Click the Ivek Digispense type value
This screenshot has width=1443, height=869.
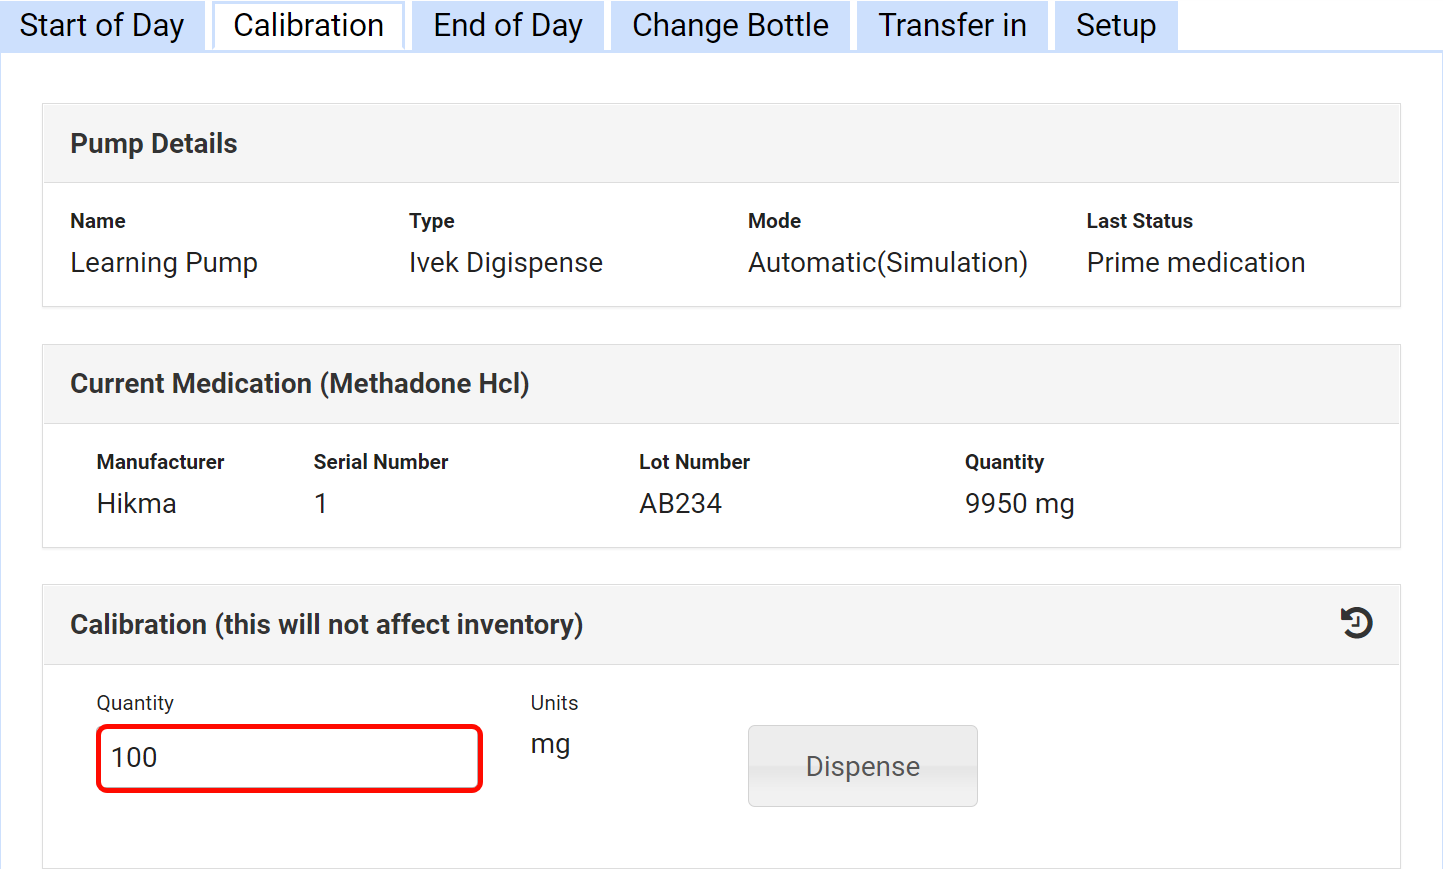pyautogui.click(x=505, y=263)
